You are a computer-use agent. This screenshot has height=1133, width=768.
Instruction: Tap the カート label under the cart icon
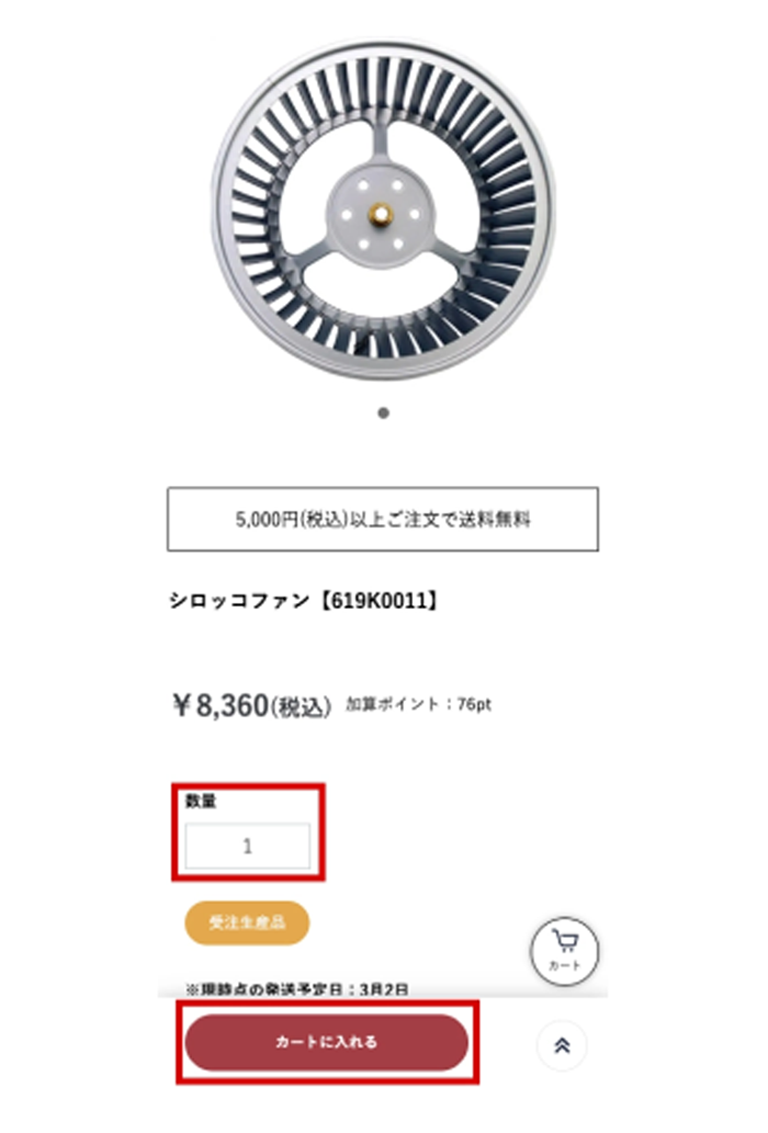[x=565, y=965]
